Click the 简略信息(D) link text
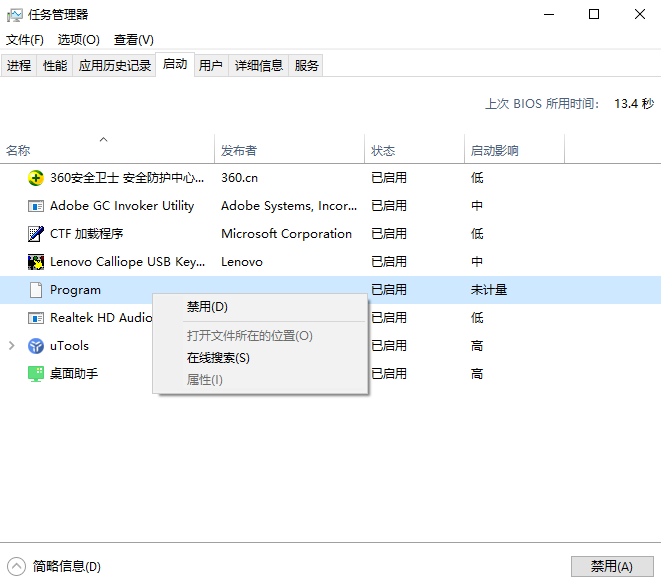This screenshot has height=587, width=661. [x=67, y=566]
